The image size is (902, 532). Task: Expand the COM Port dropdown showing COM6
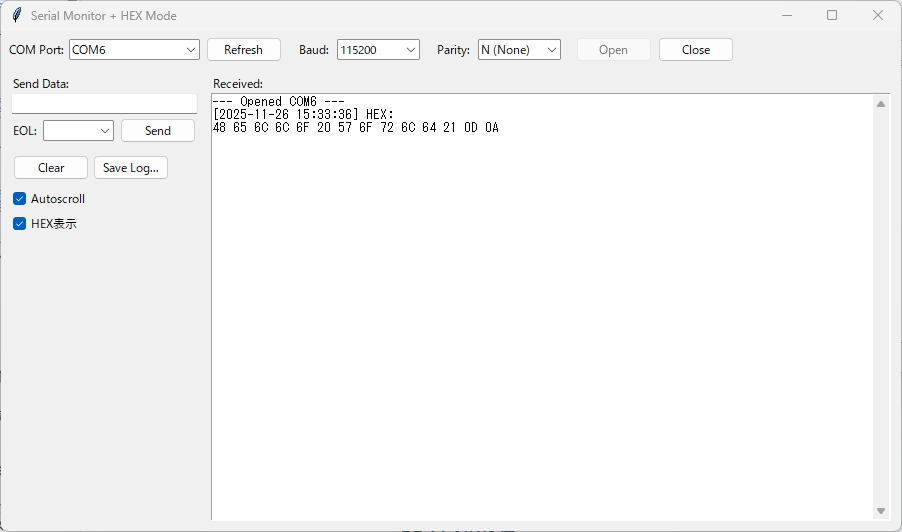click(190, 50)
